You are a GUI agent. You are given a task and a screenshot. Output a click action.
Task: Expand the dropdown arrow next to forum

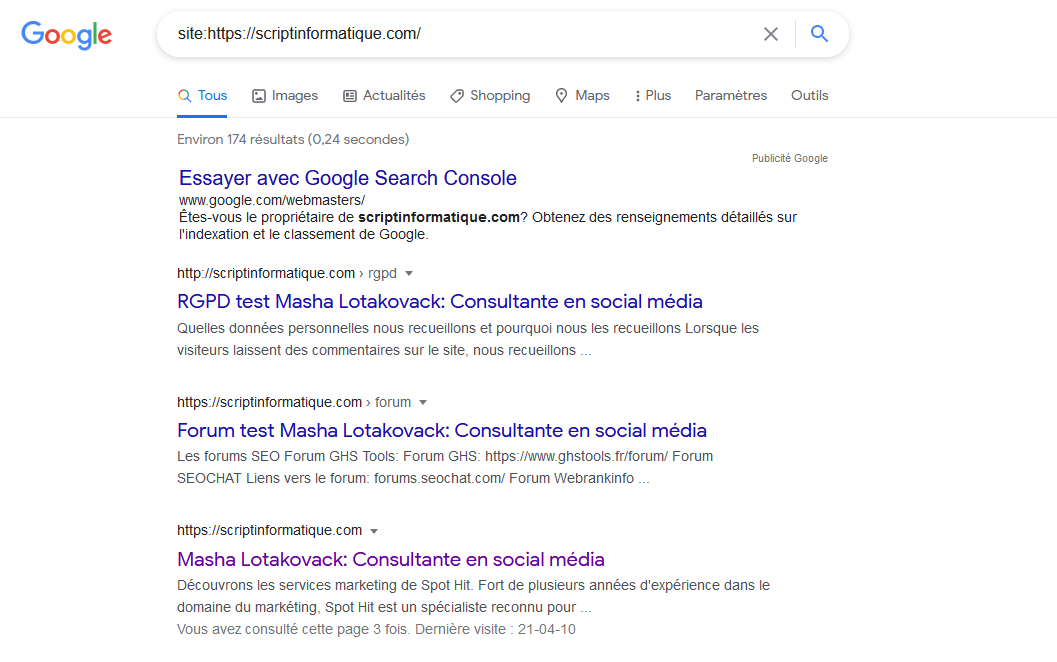point(423,402)
